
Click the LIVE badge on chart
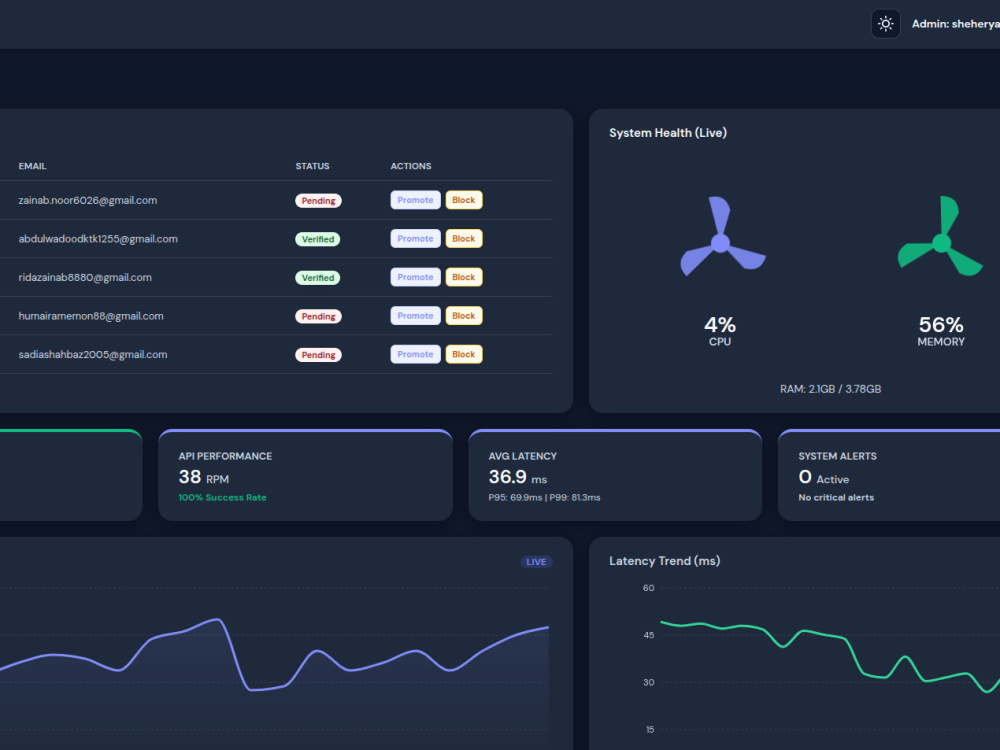click(536, 562)
